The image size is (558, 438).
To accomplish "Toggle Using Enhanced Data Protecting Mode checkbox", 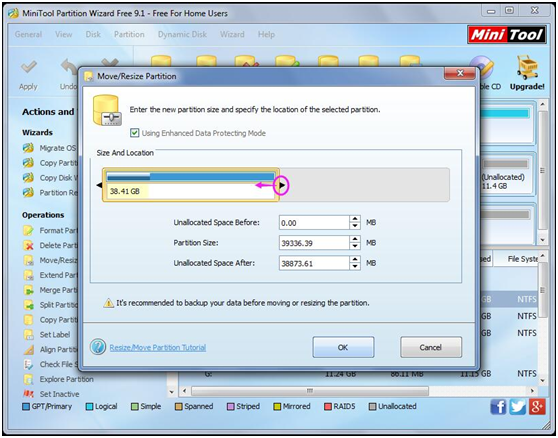I will click(x=135, y=133).
